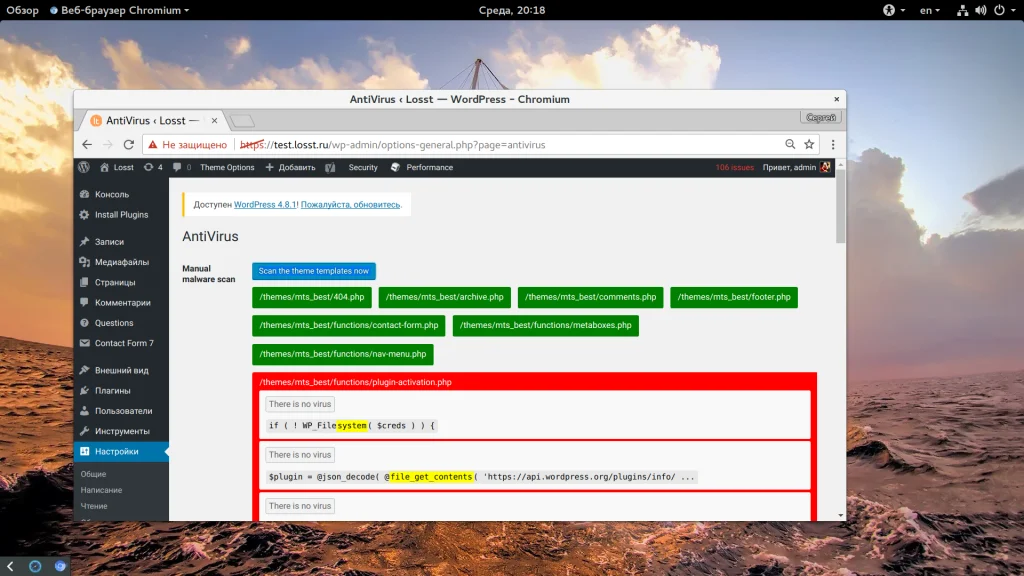Dismiss WP_Filesystem warning as no virus

coord(300,404)
